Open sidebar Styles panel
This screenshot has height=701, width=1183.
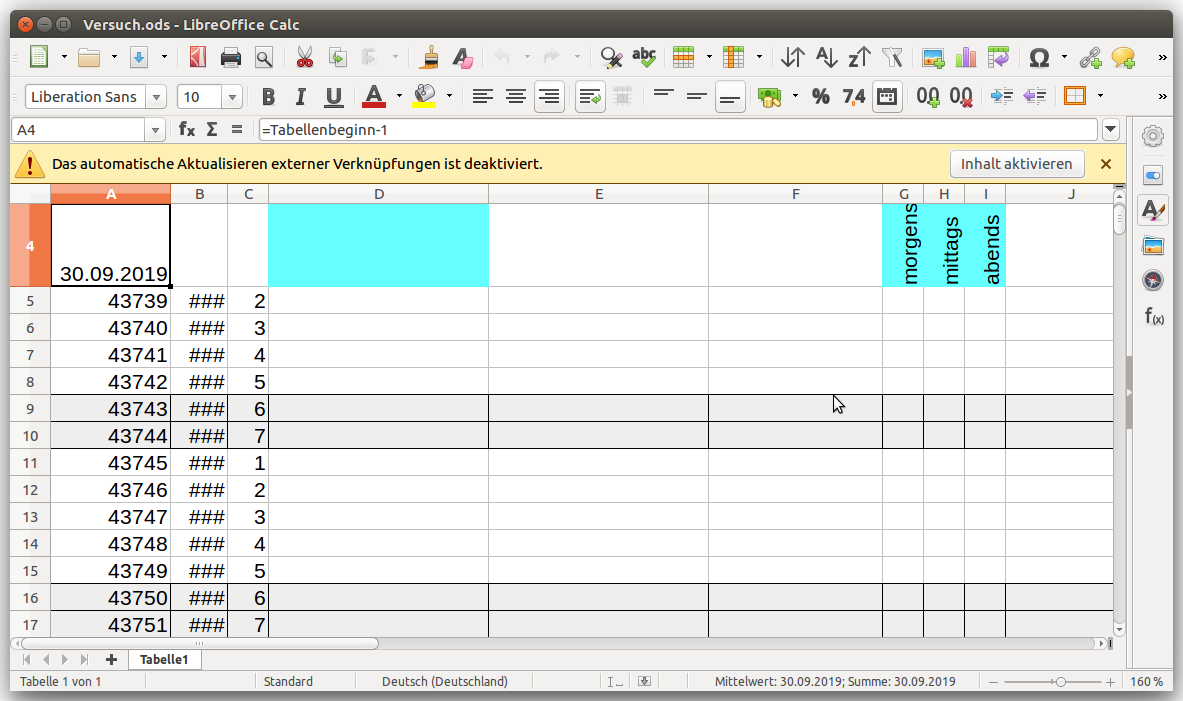pos(1153,210)
